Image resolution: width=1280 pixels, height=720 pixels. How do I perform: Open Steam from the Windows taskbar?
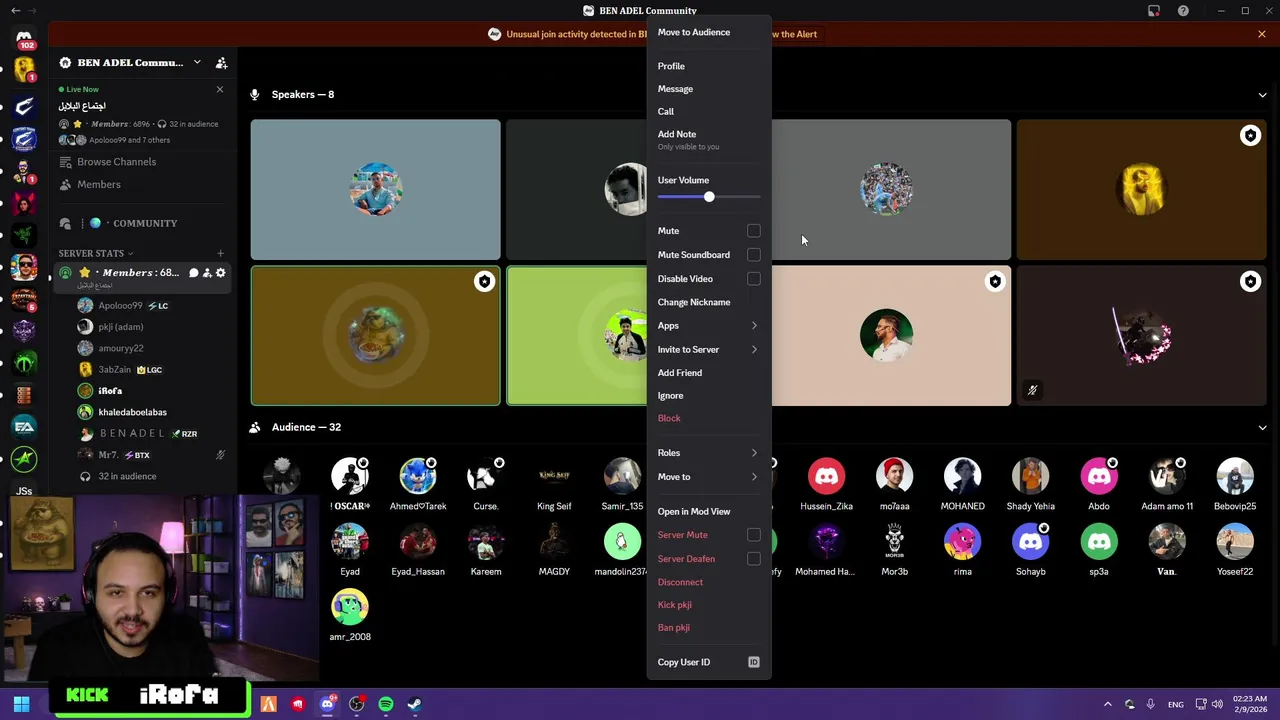pyautogui.click(x=415, y=704)
